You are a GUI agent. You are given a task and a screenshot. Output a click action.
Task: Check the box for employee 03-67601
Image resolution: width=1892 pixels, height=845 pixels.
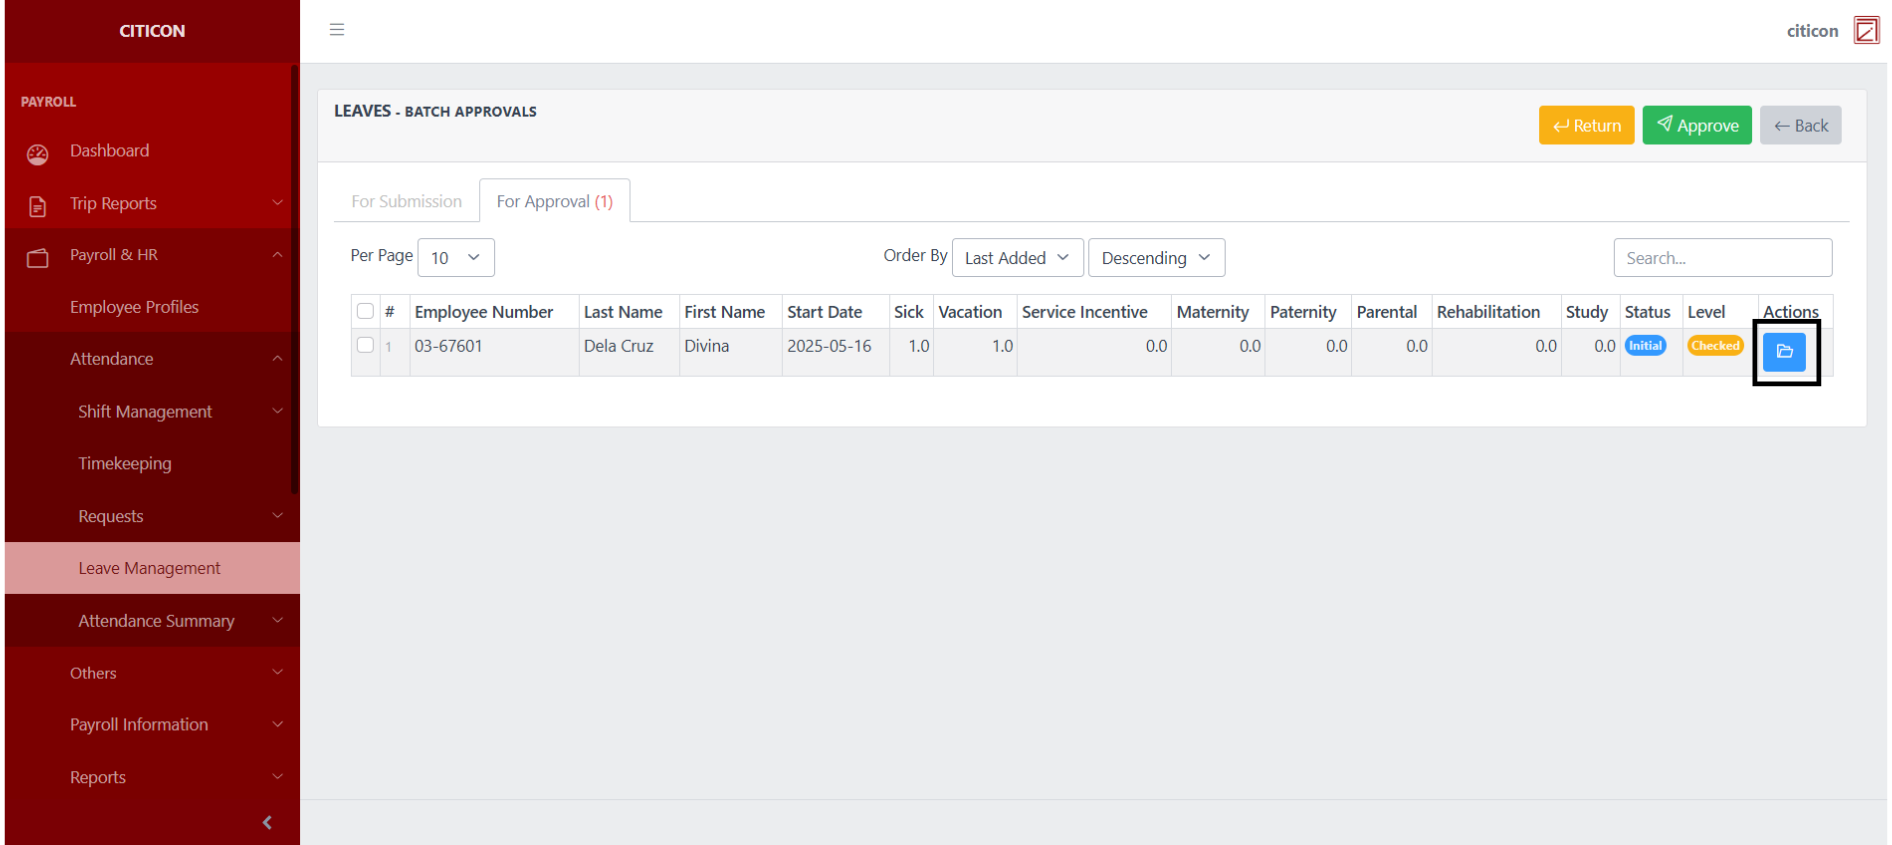(x=365, y=345)
